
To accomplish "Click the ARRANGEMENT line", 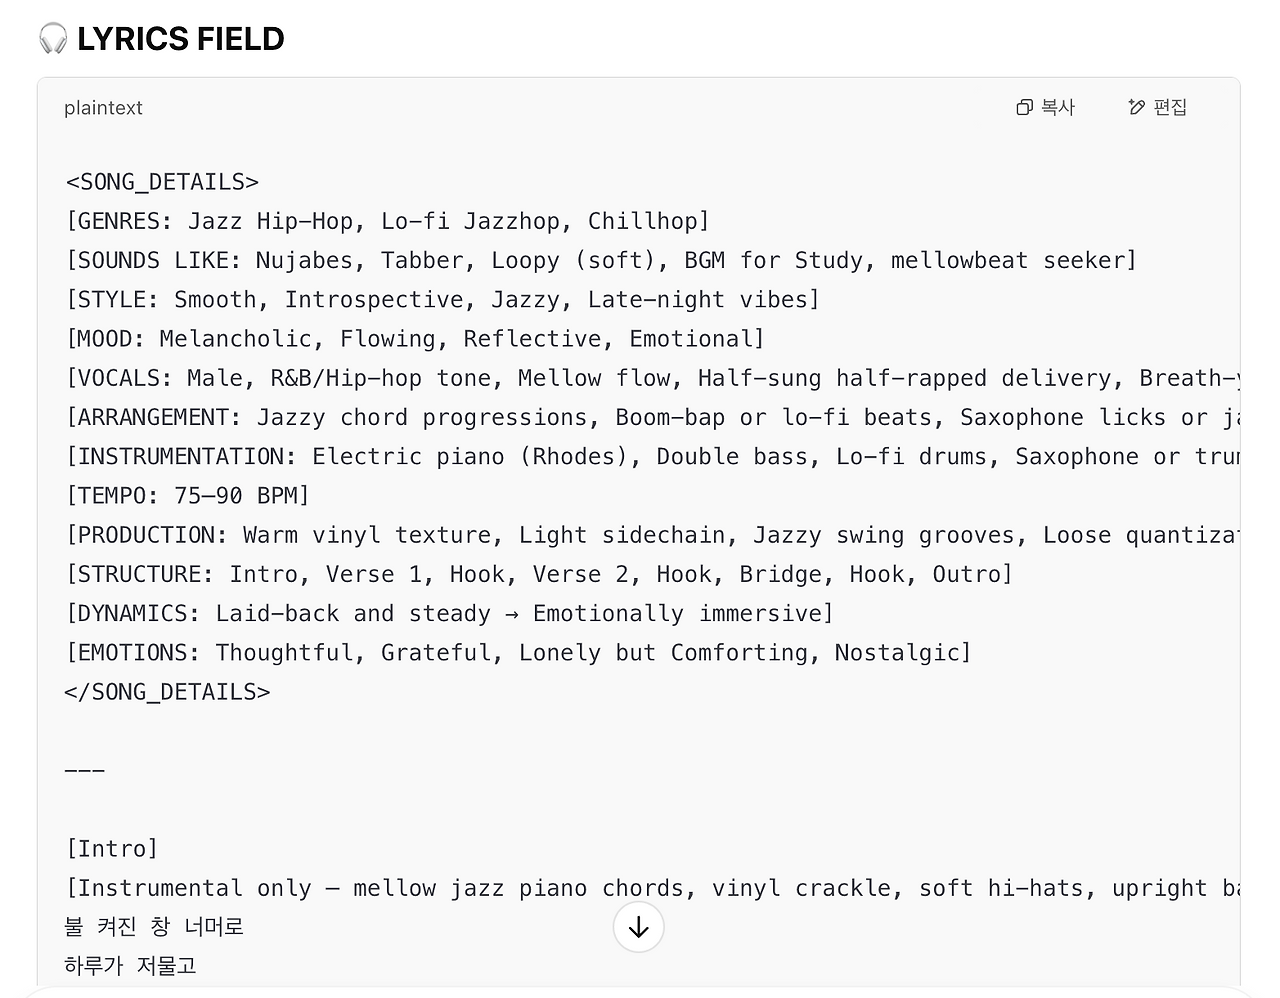I will 650,417.
